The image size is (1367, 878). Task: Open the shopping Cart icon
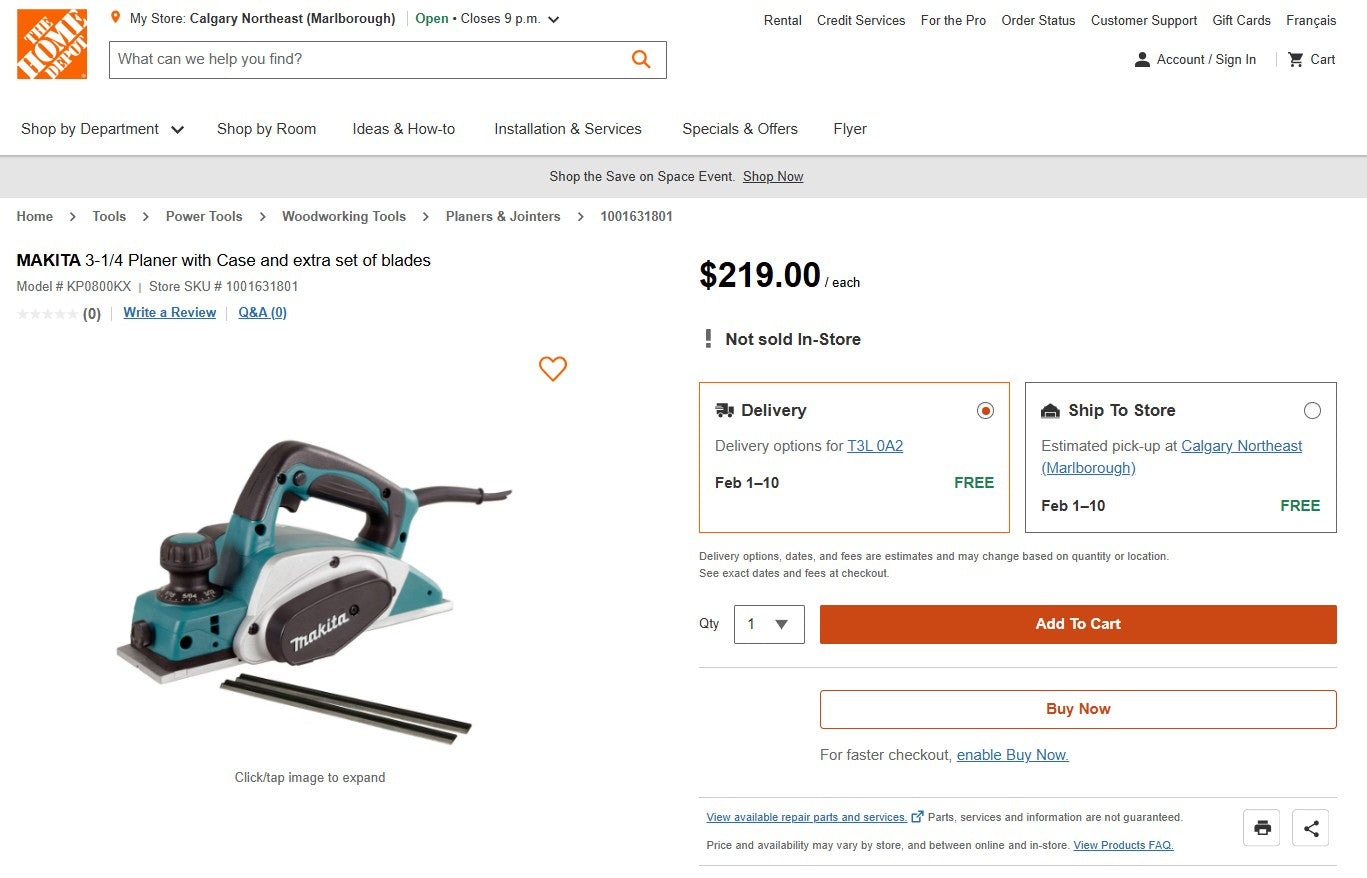(1295, 59)
